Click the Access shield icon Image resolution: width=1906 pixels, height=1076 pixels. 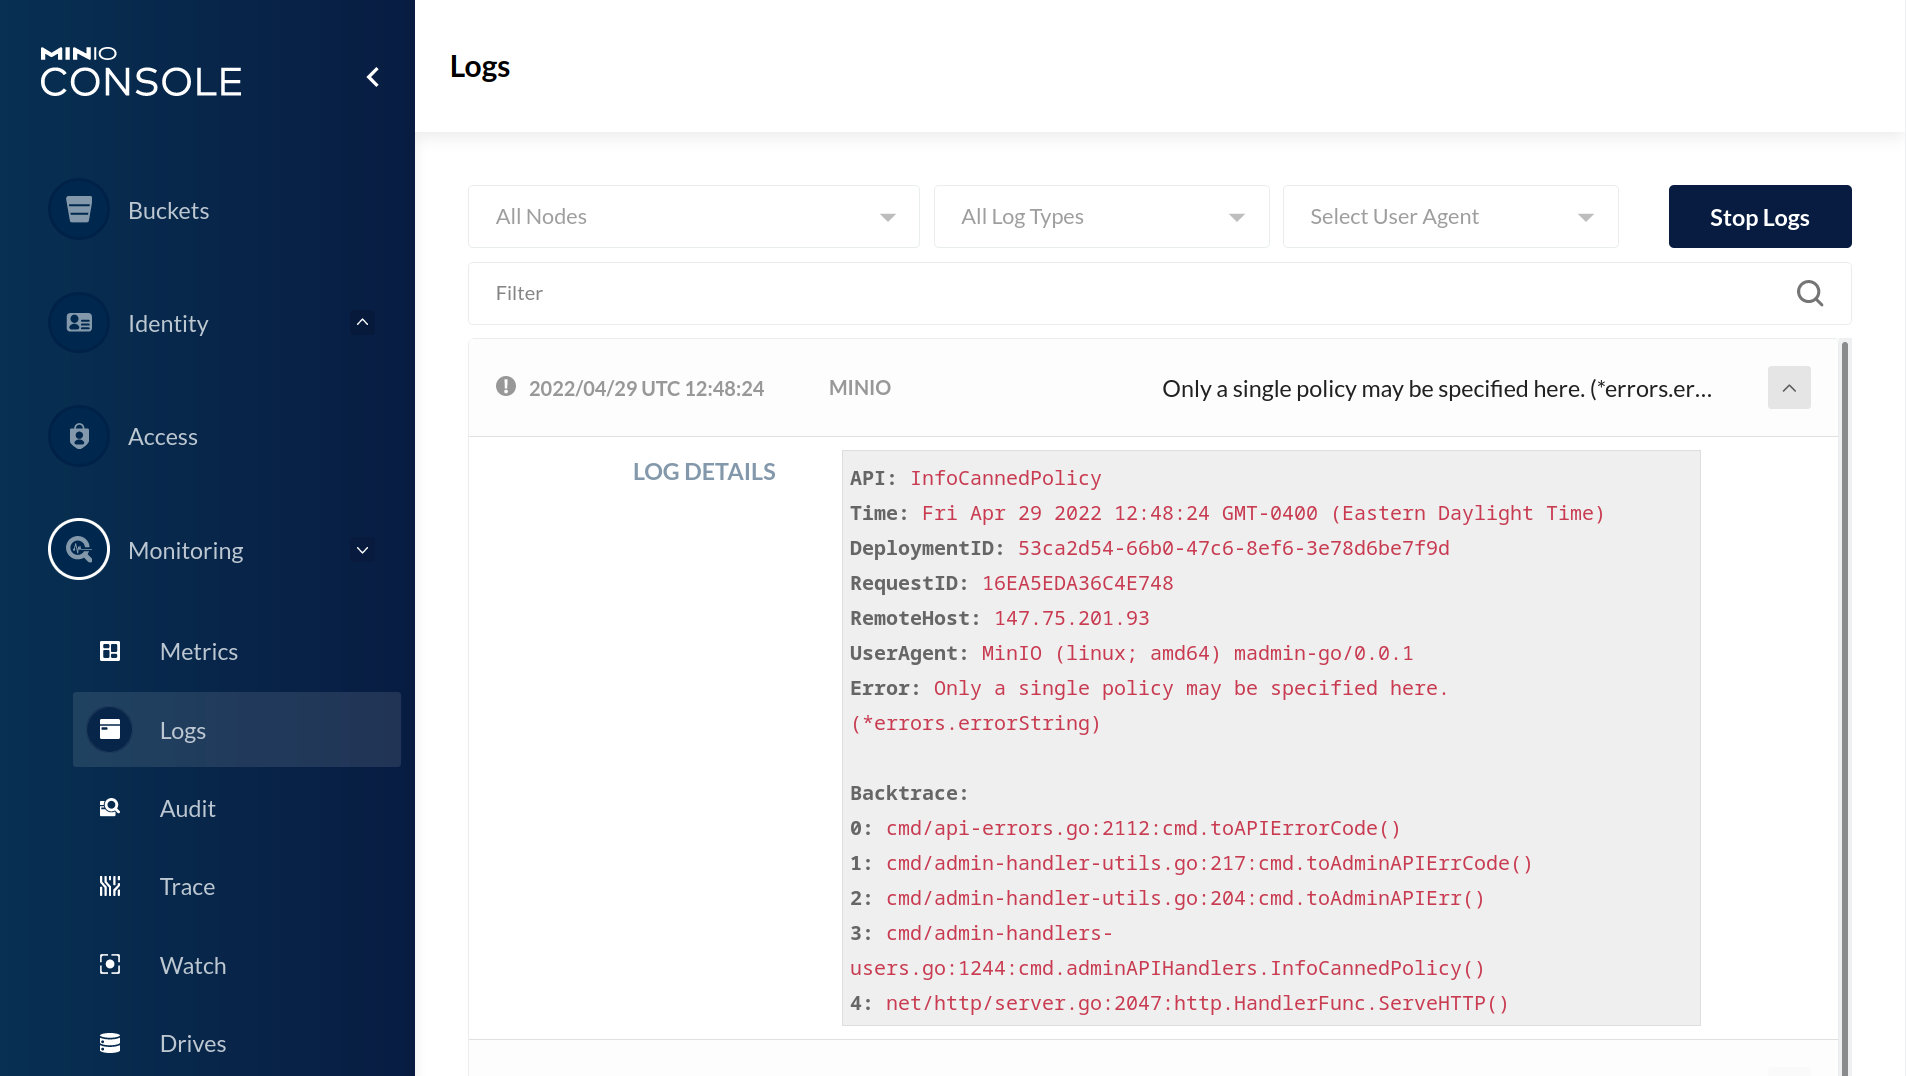(79, 436)
